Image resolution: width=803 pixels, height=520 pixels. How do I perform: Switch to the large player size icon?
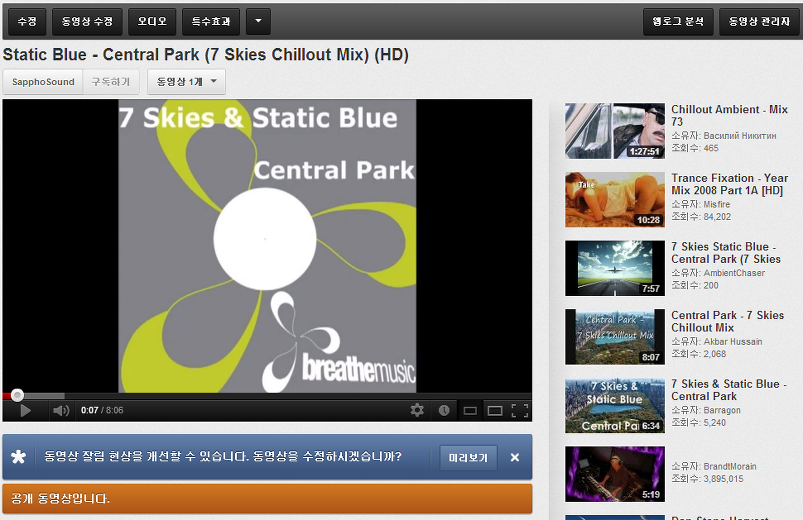click(495, 410)
